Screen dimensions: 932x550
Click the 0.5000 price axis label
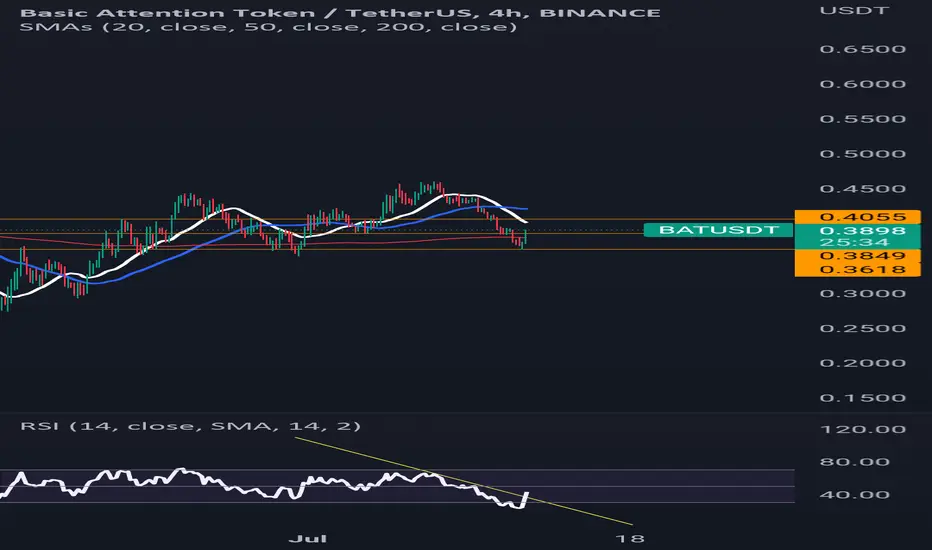[x=862, y=154]
